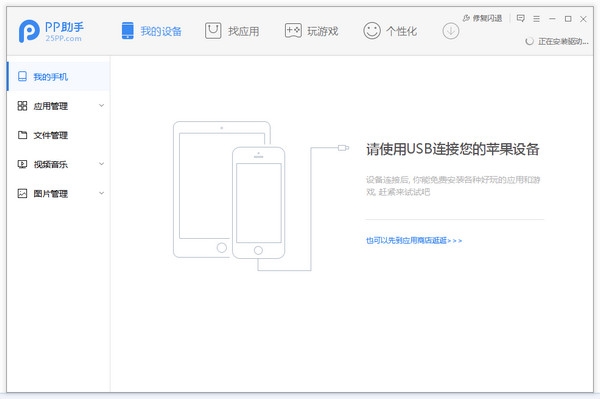
Task: Click the PP助手 logo icon
Action: tap(29, 31)
